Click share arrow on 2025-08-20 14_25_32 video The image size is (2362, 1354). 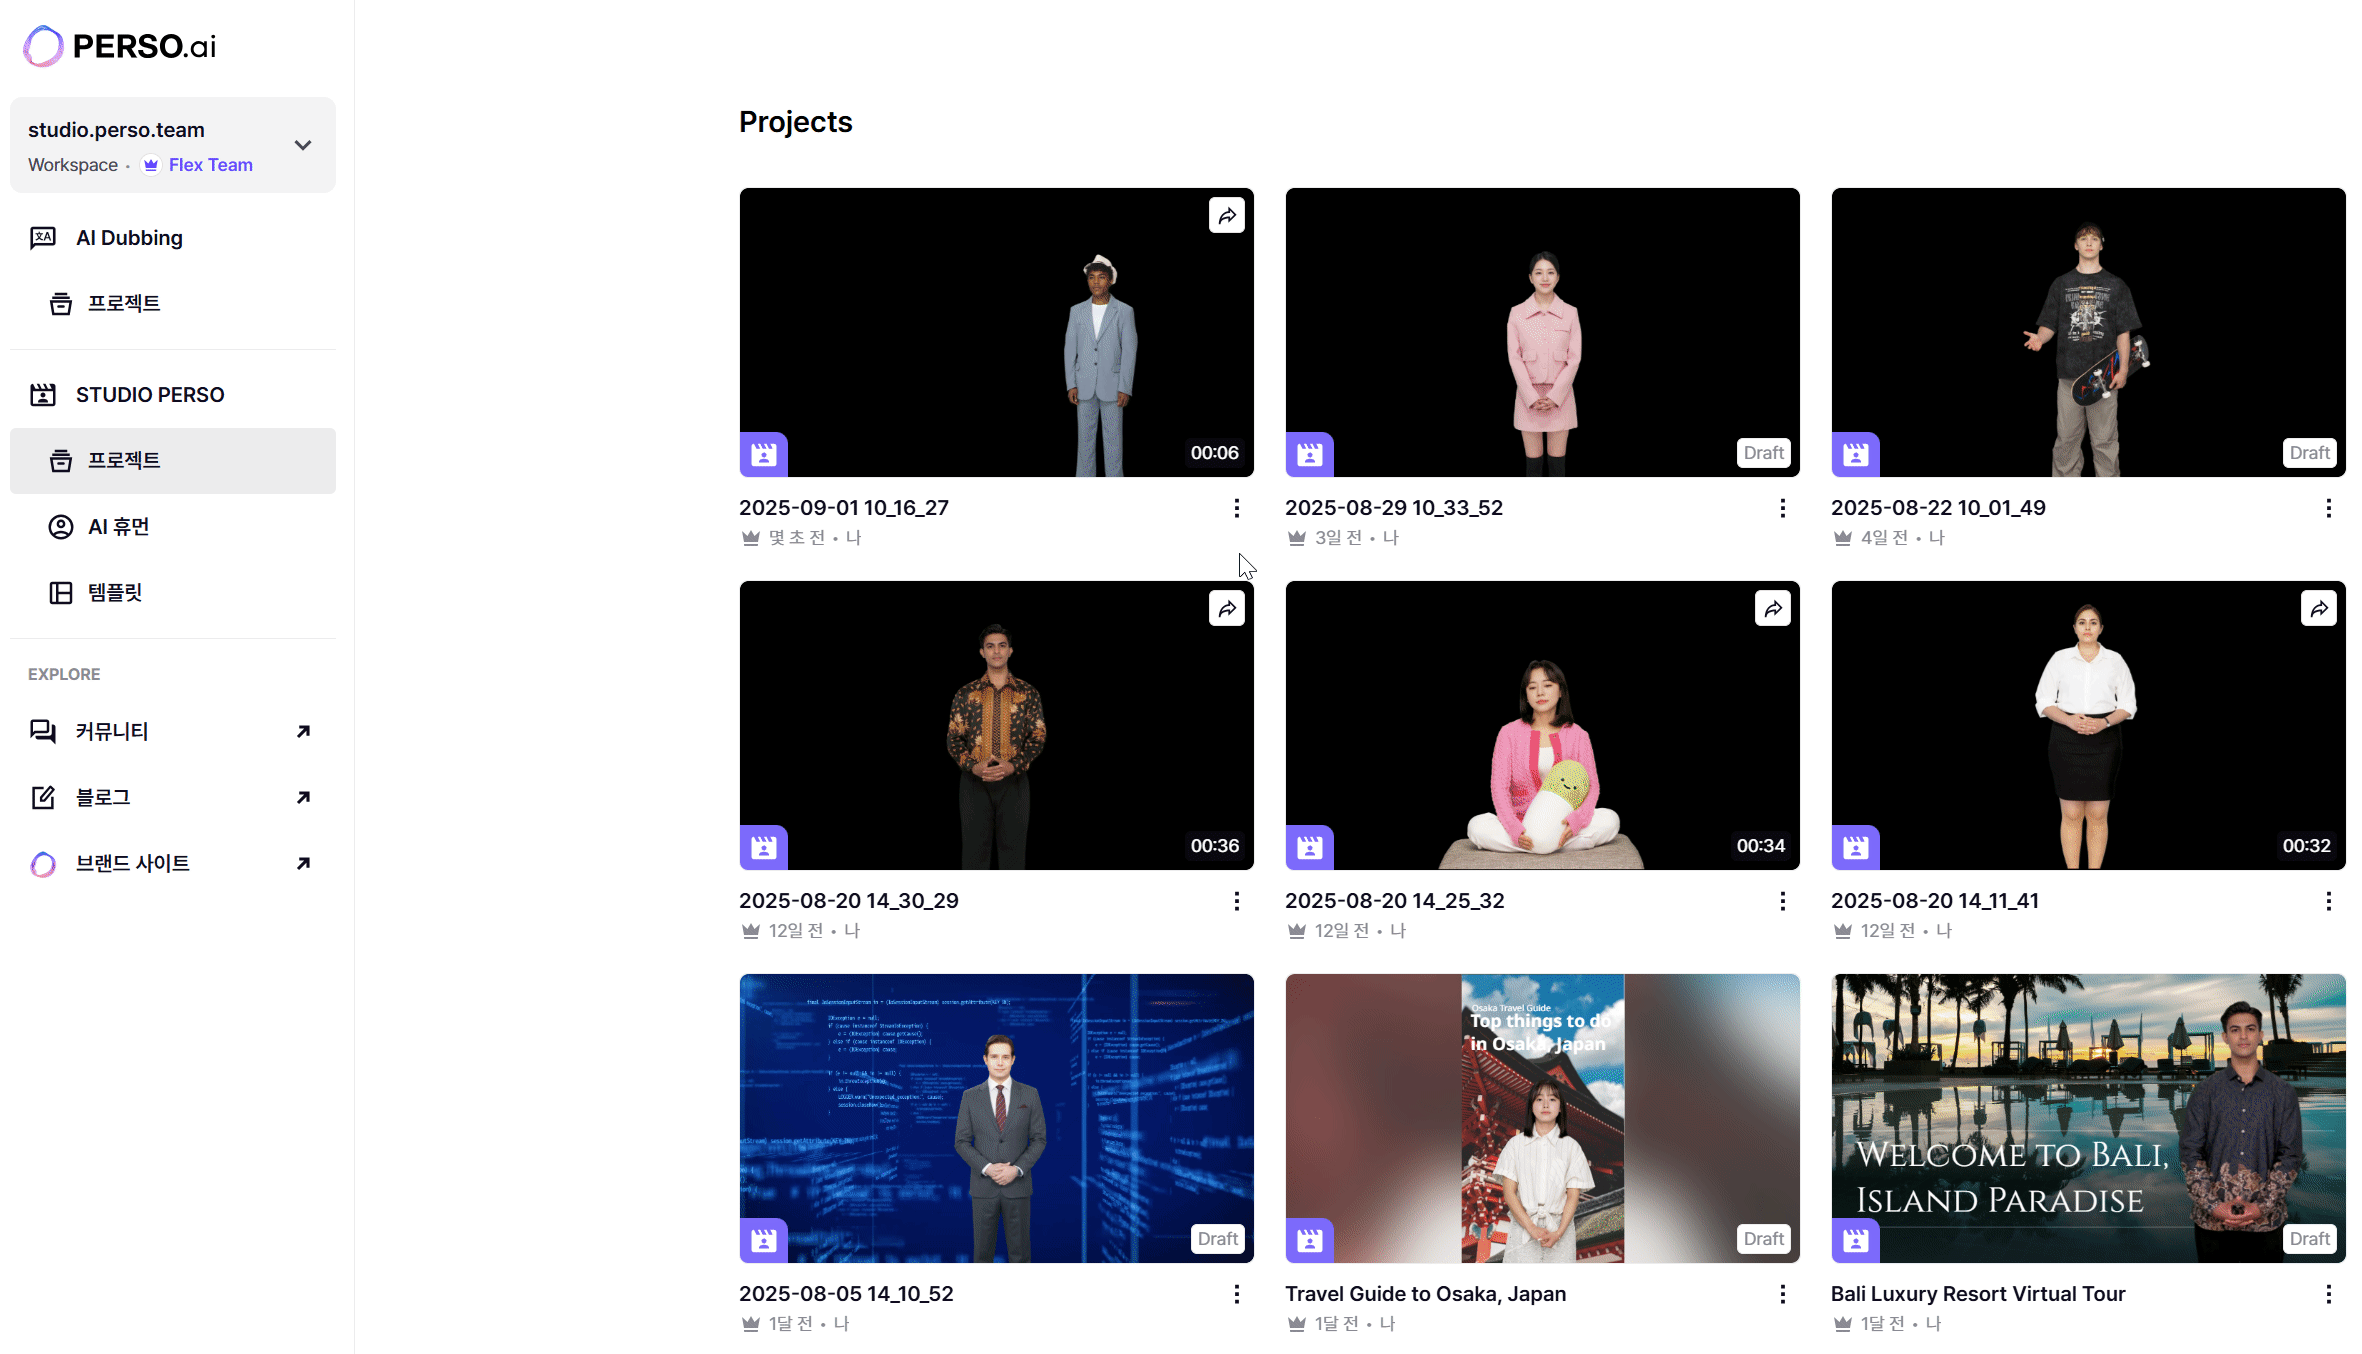point(1772,609)
